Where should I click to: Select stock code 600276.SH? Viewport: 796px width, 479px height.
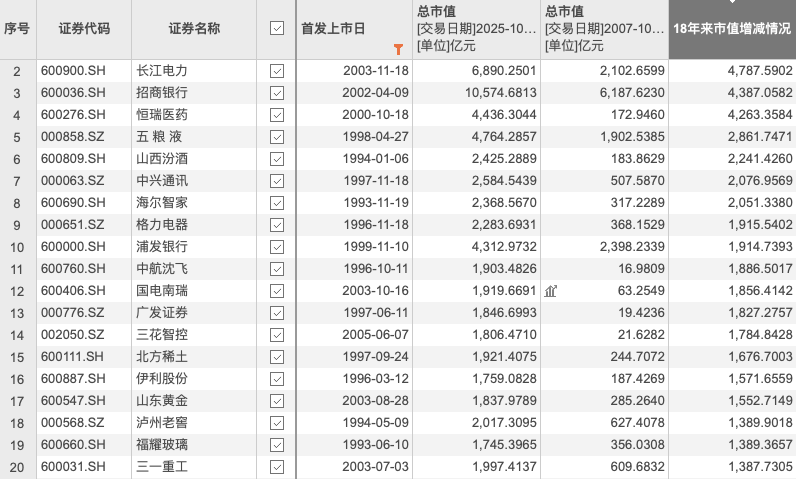point(73,115)
